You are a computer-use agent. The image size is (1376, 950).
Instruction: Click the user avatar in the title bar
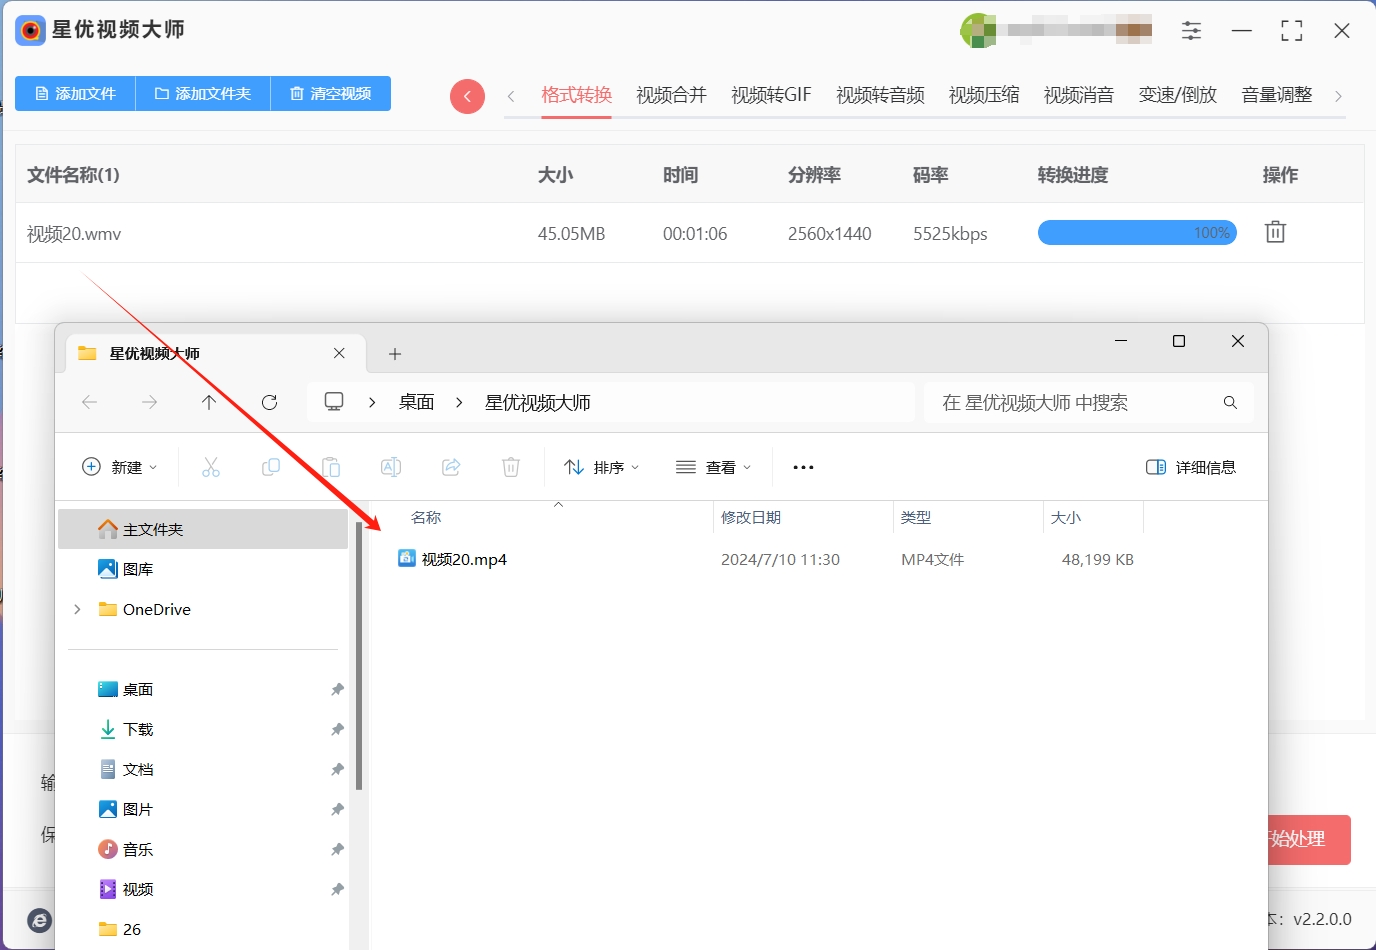click(x=977, y=31)
